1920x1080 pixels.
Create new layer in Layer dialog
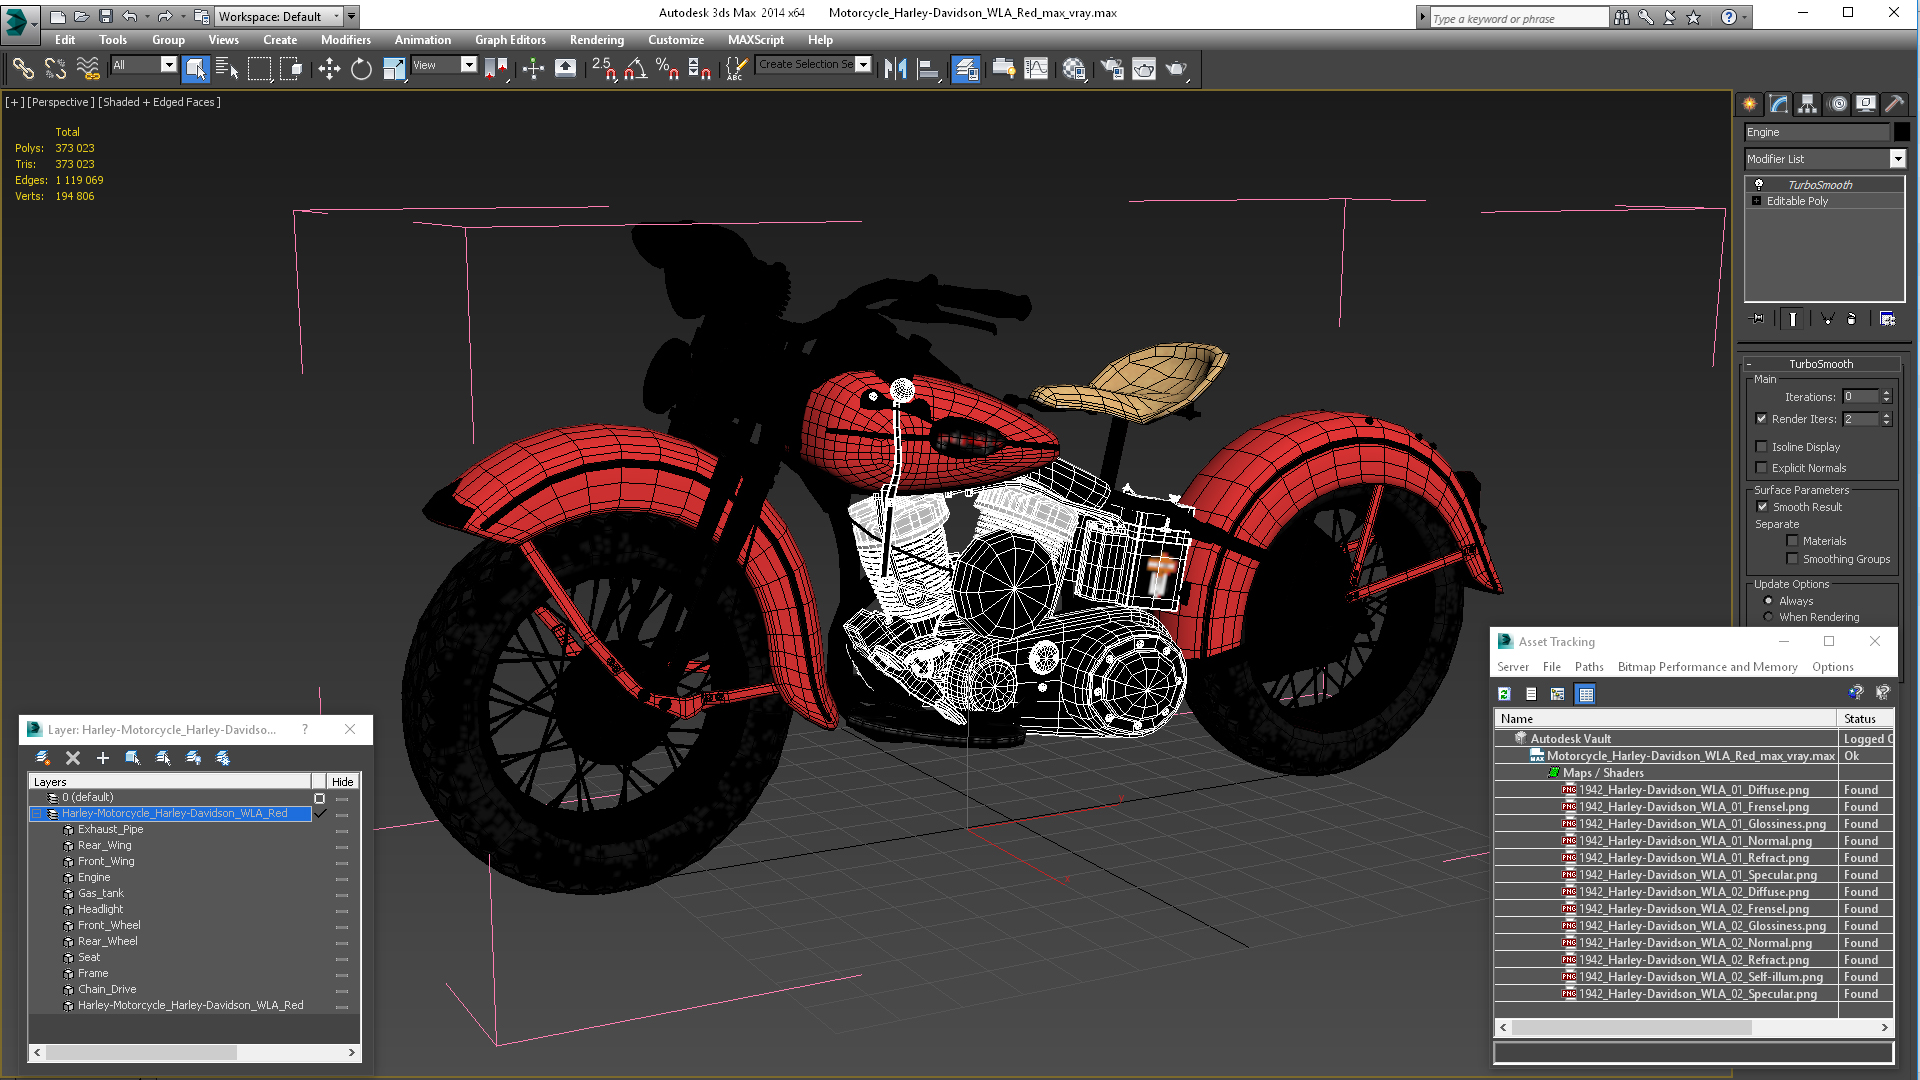click(43, 758)
